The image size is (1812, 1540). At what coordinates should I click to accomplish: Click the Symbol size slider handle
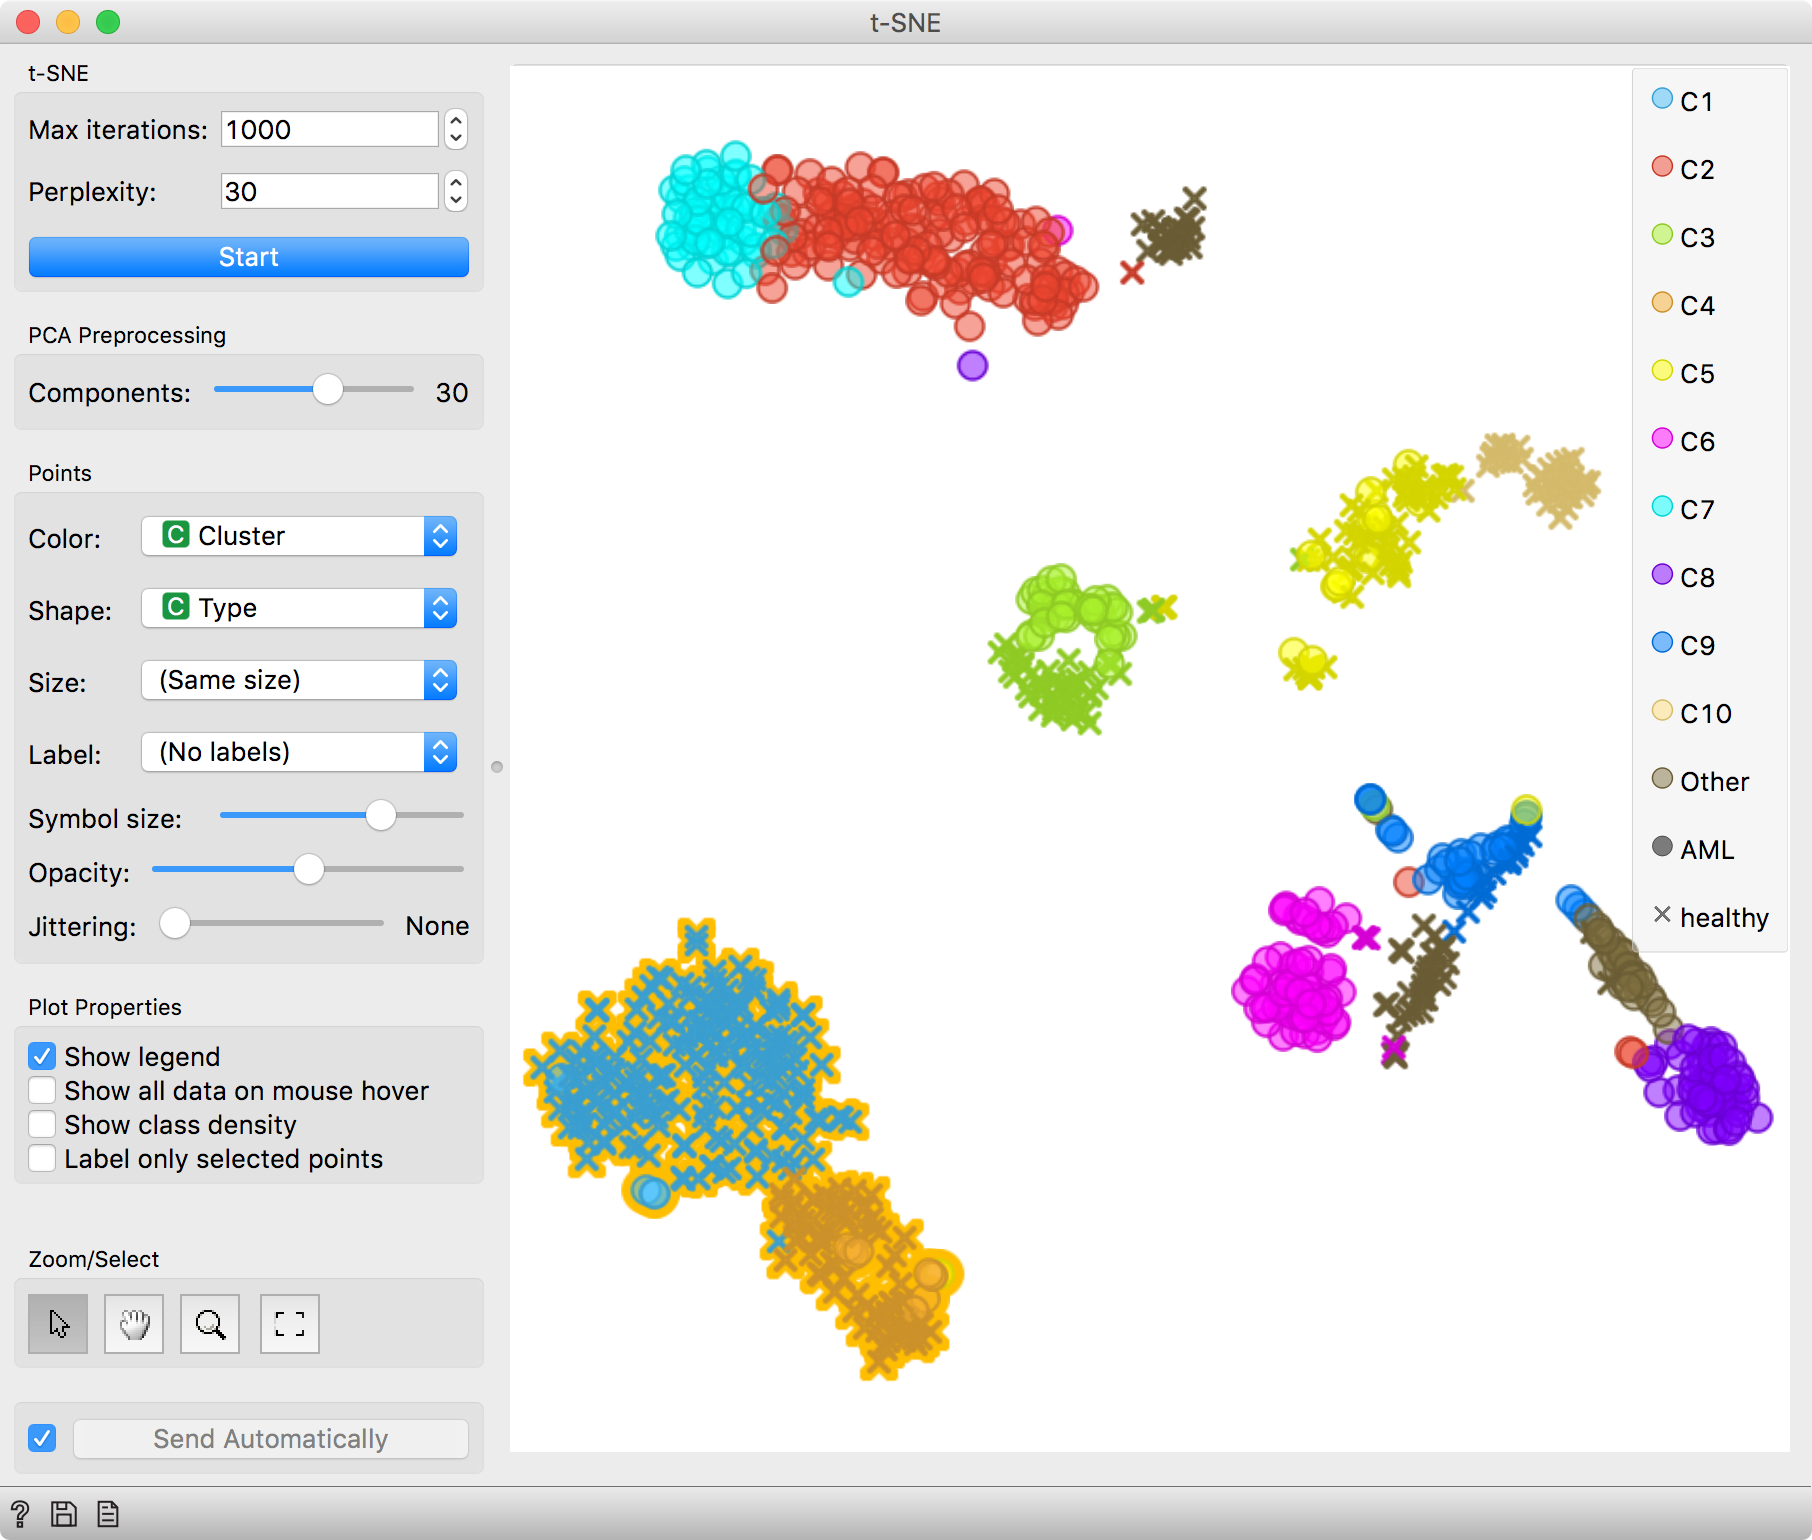click(380, 815)
